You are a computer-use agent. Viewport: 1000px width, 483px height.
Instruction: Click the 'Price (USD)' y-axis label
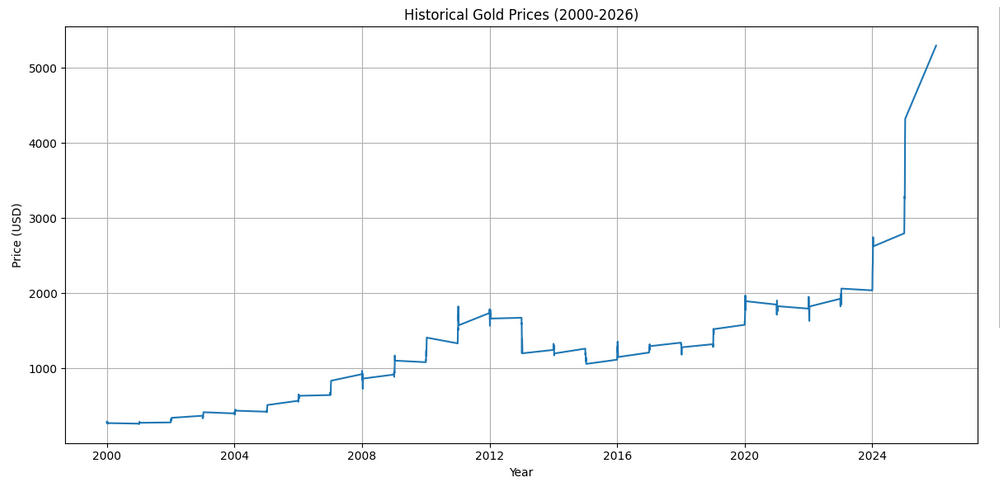tap(17, 235)
